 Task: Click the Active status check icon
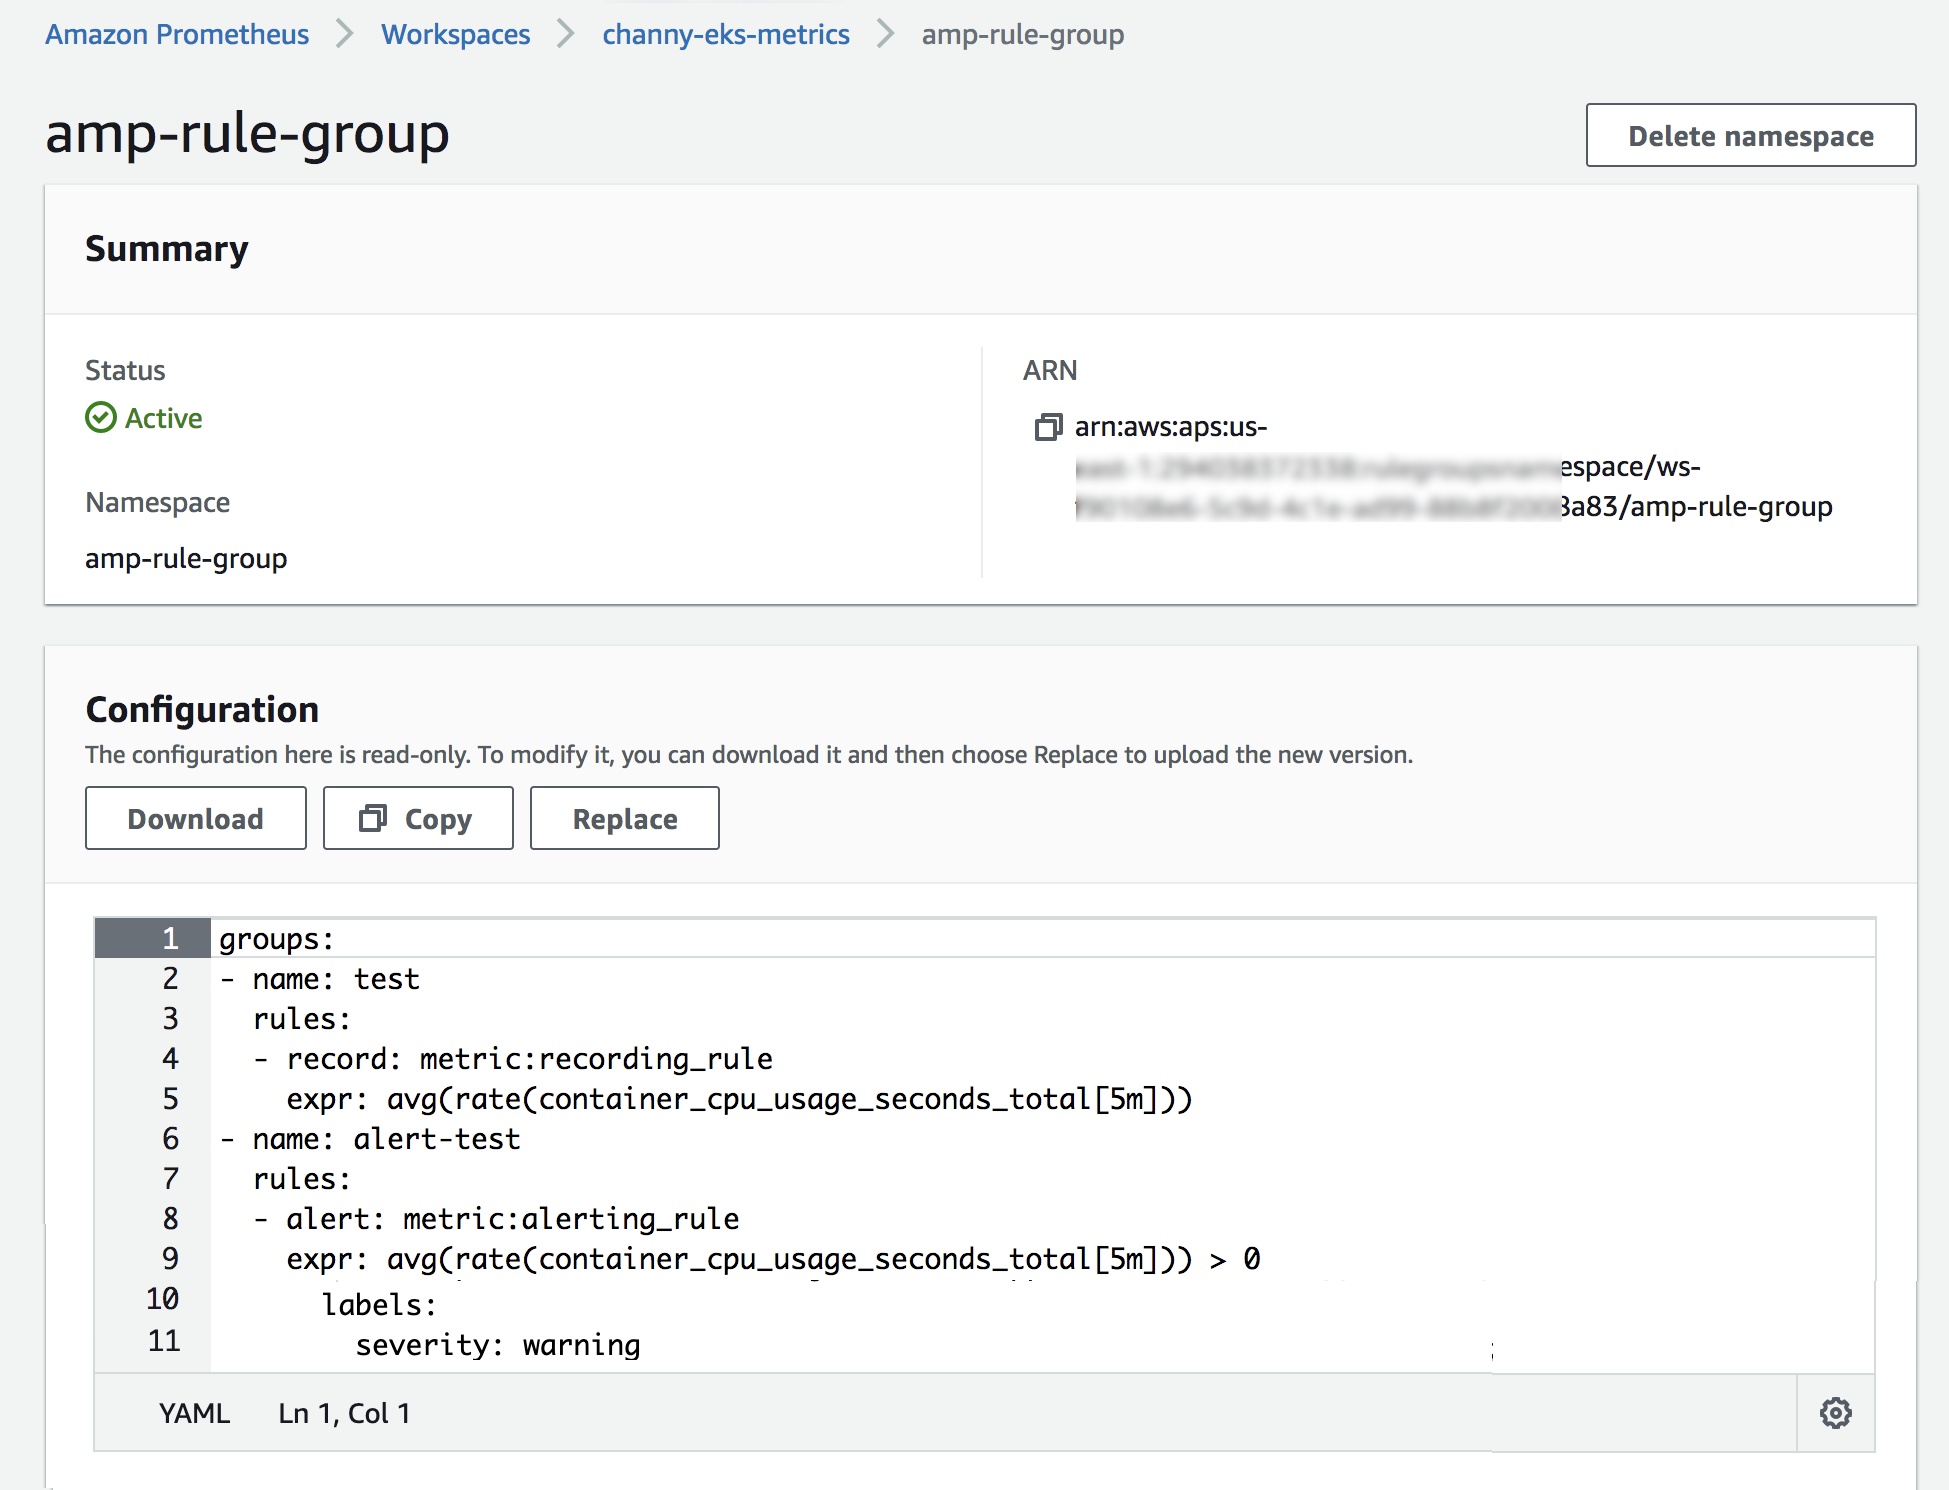tap(101, 418)
